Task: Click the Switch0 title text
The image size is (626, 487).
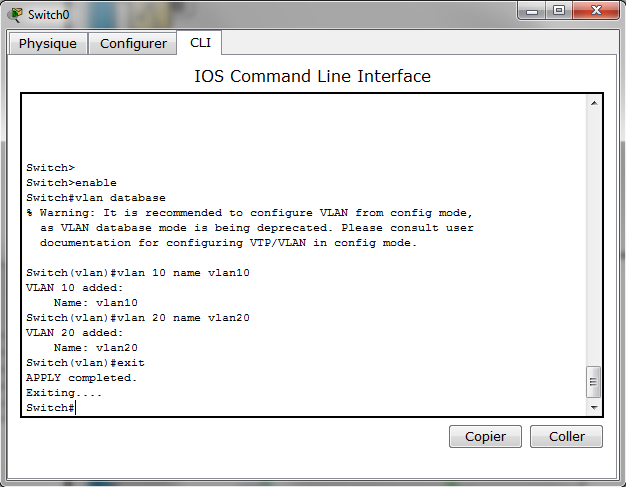Action: click(48, 15)
